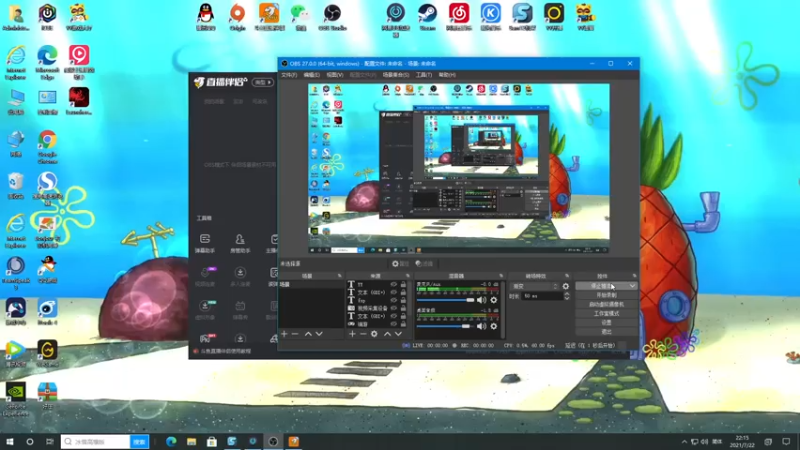Click the 退出 button in OBS

[606, 332]
